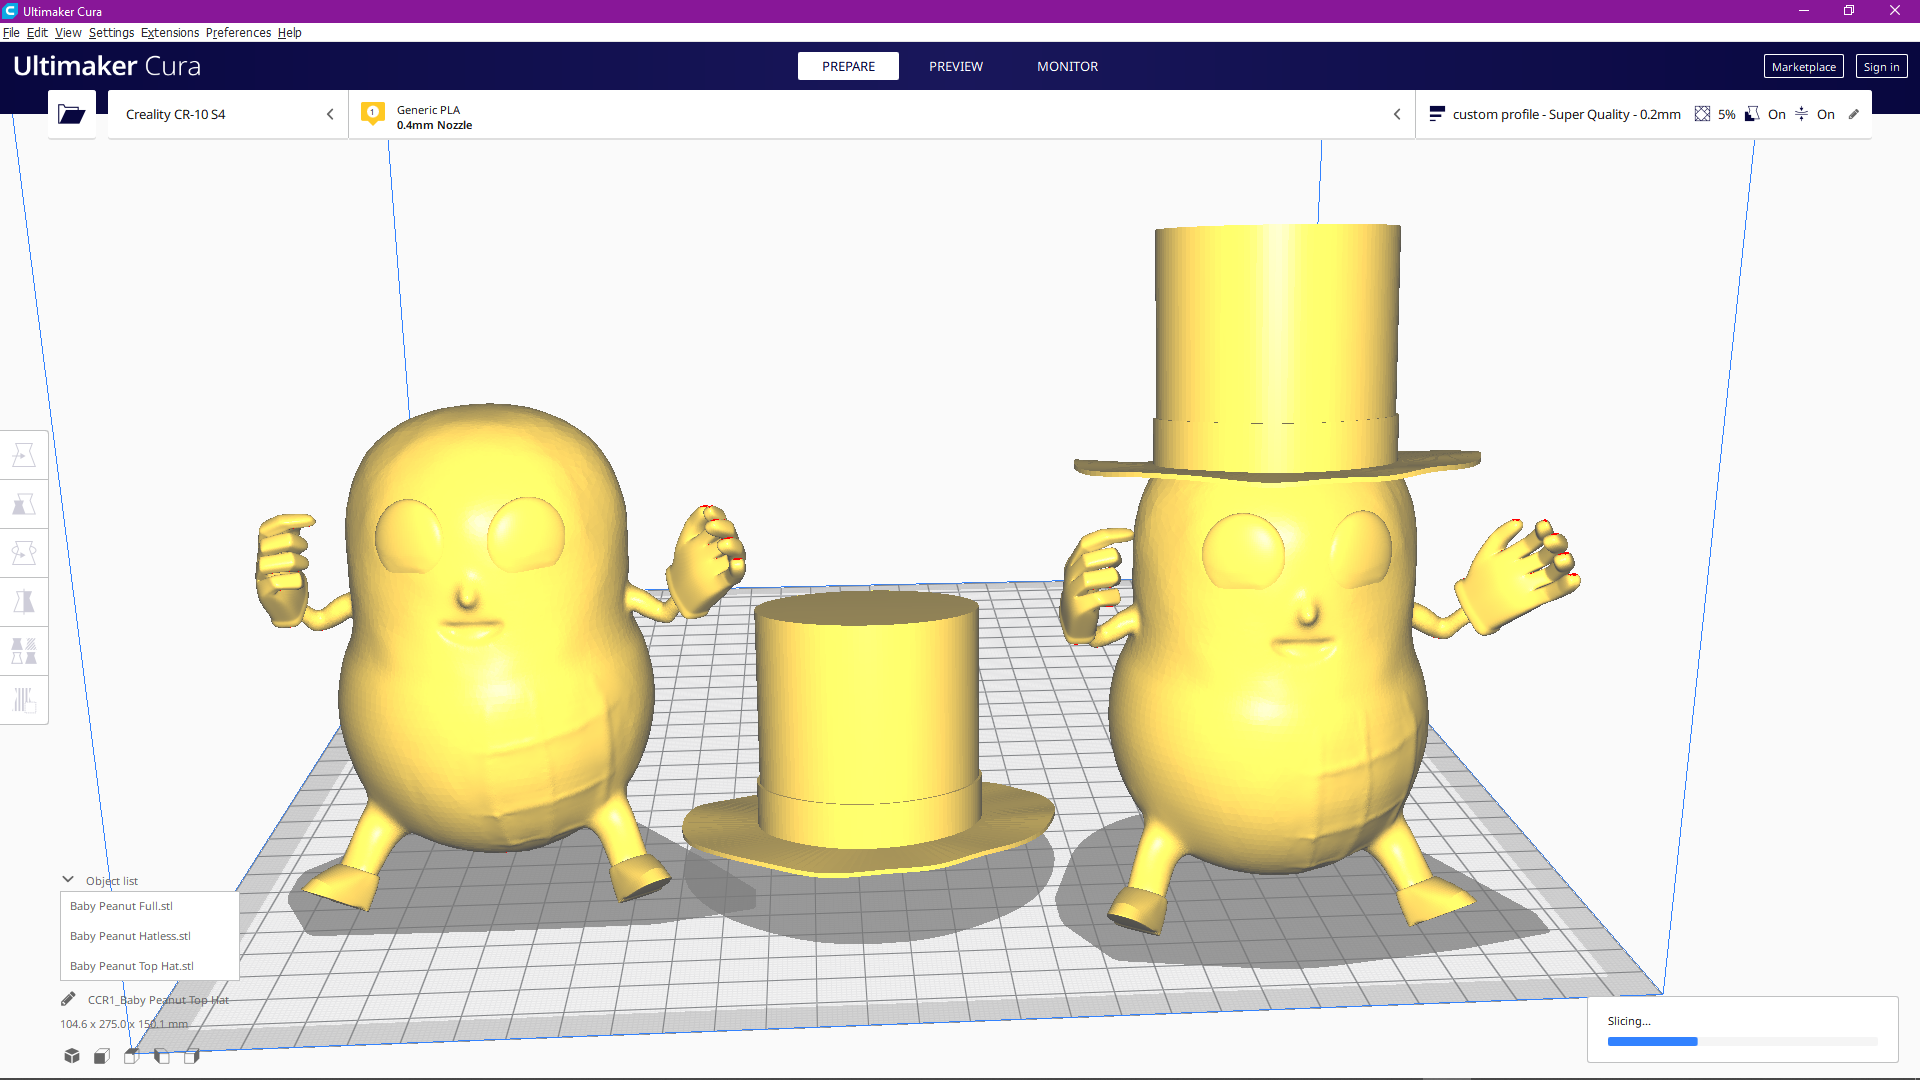Click the infill icon showing 5%
The image size is (1920, 1080).
click(1702, 114)
